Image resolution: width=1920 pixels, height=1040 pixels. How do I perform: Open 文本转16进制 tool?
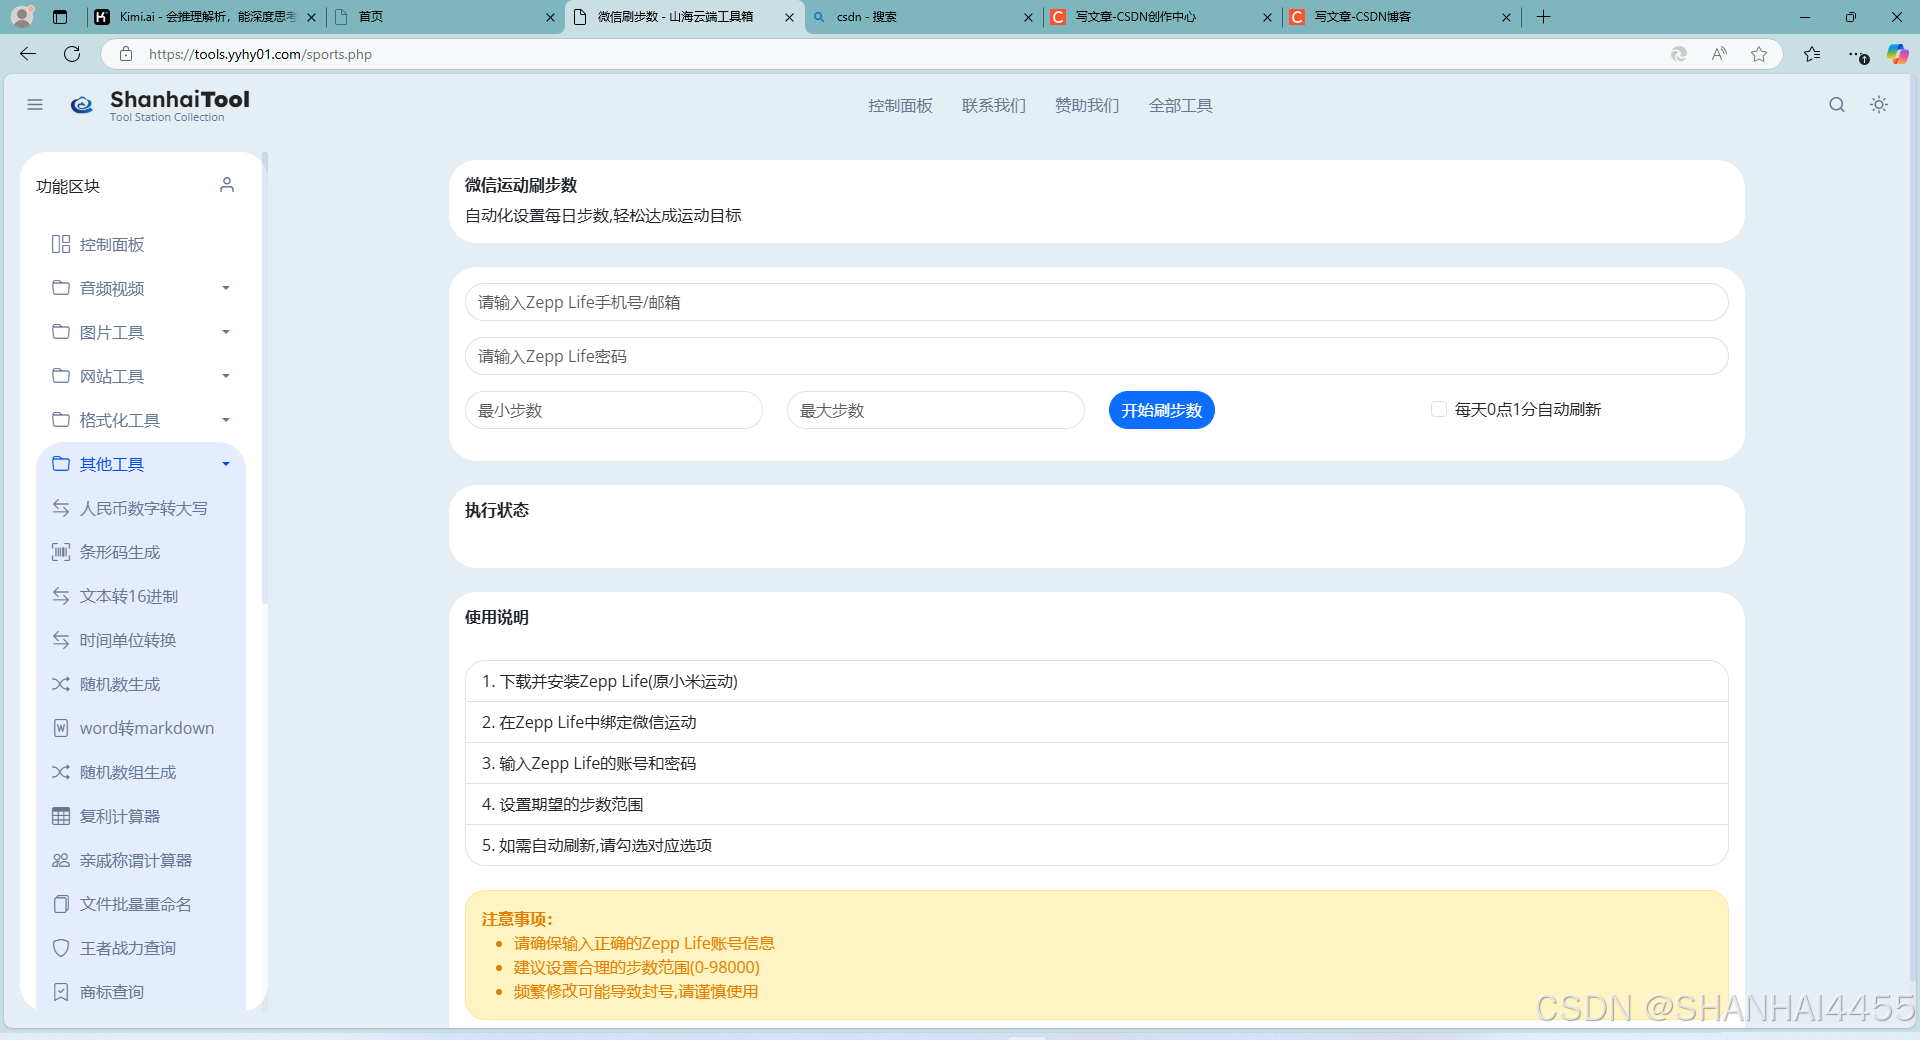[x=141, y=596]
